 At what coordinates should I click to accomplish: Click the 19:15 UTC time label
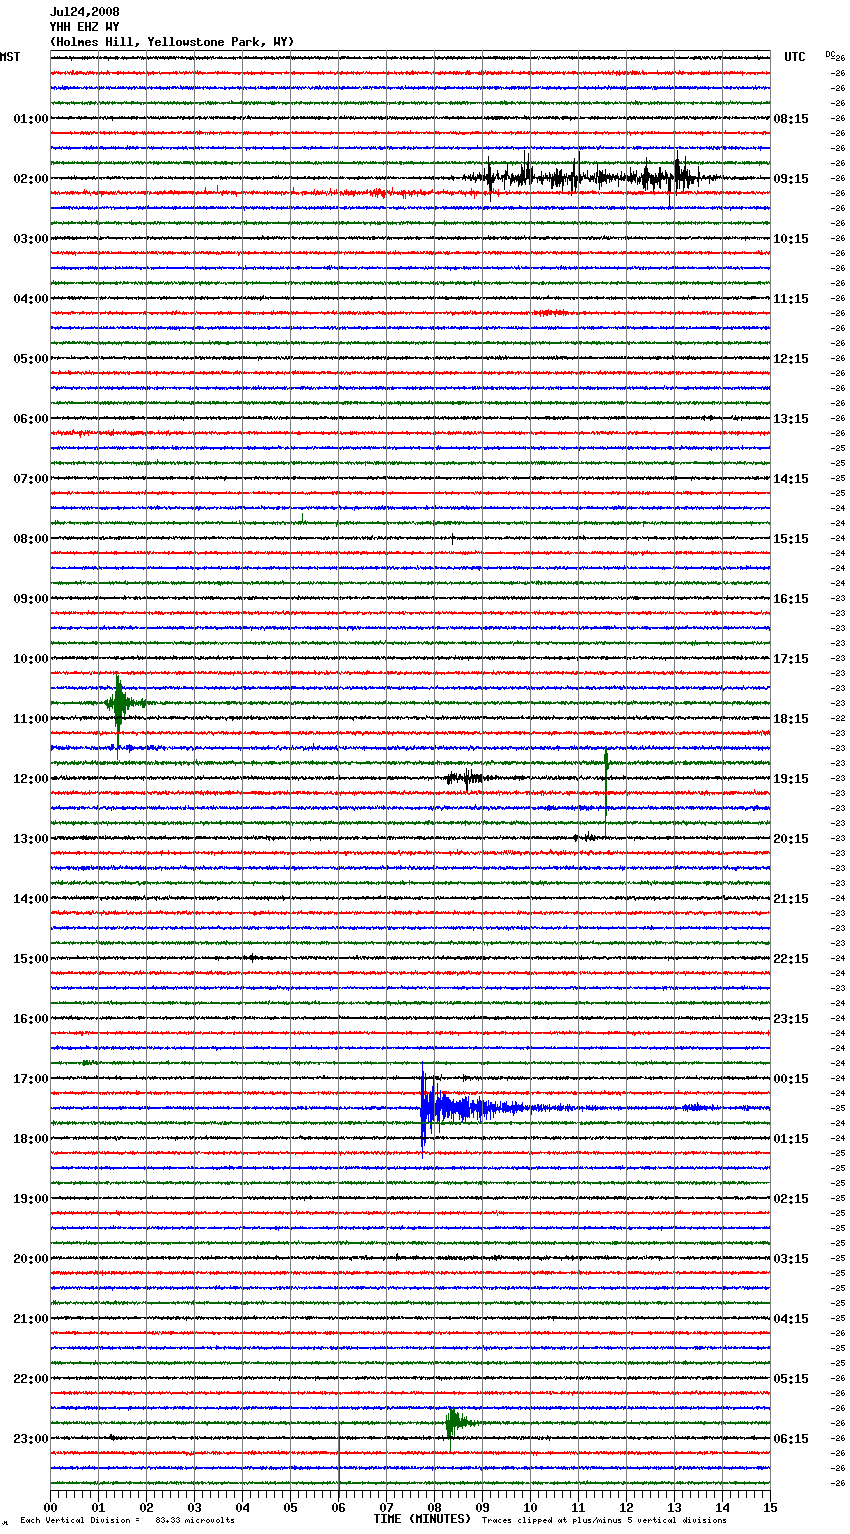[791, 779]
